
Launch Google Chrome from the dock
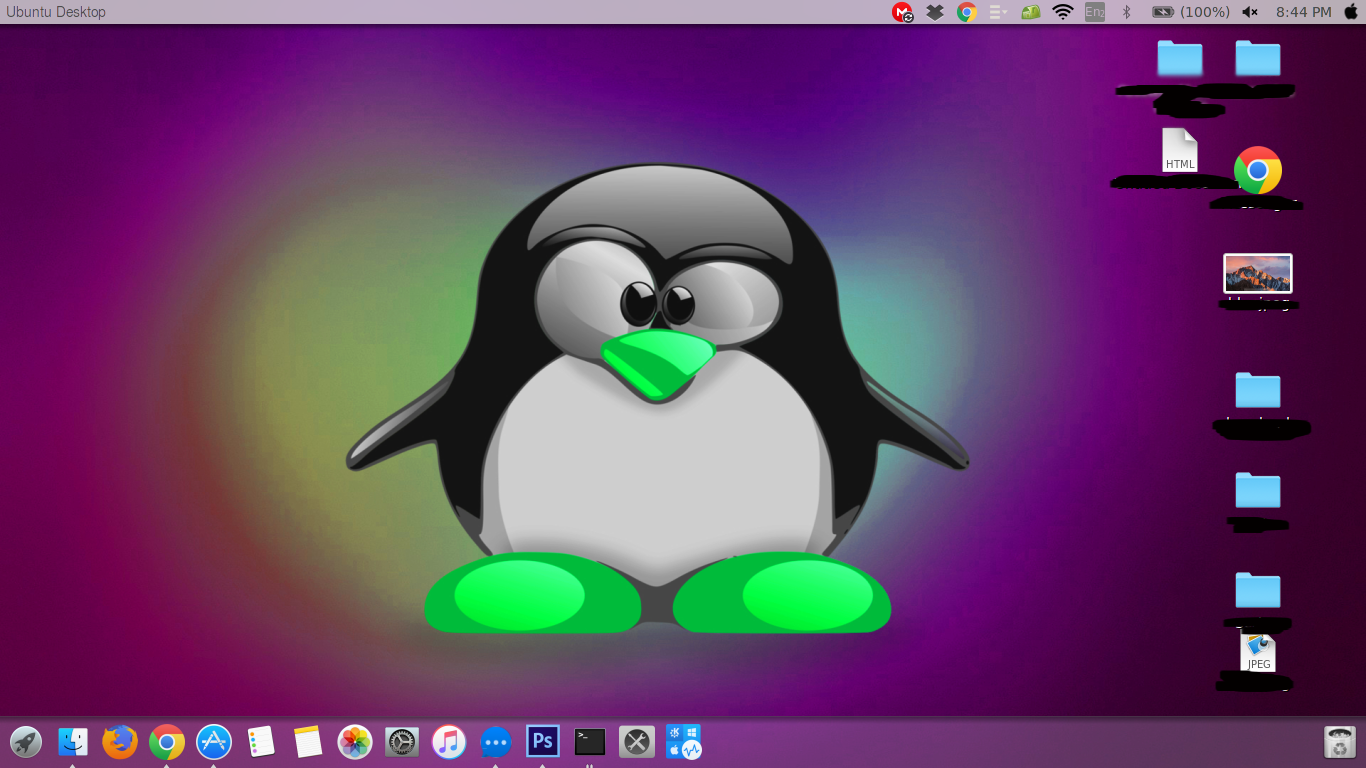(x=167, y=742)
